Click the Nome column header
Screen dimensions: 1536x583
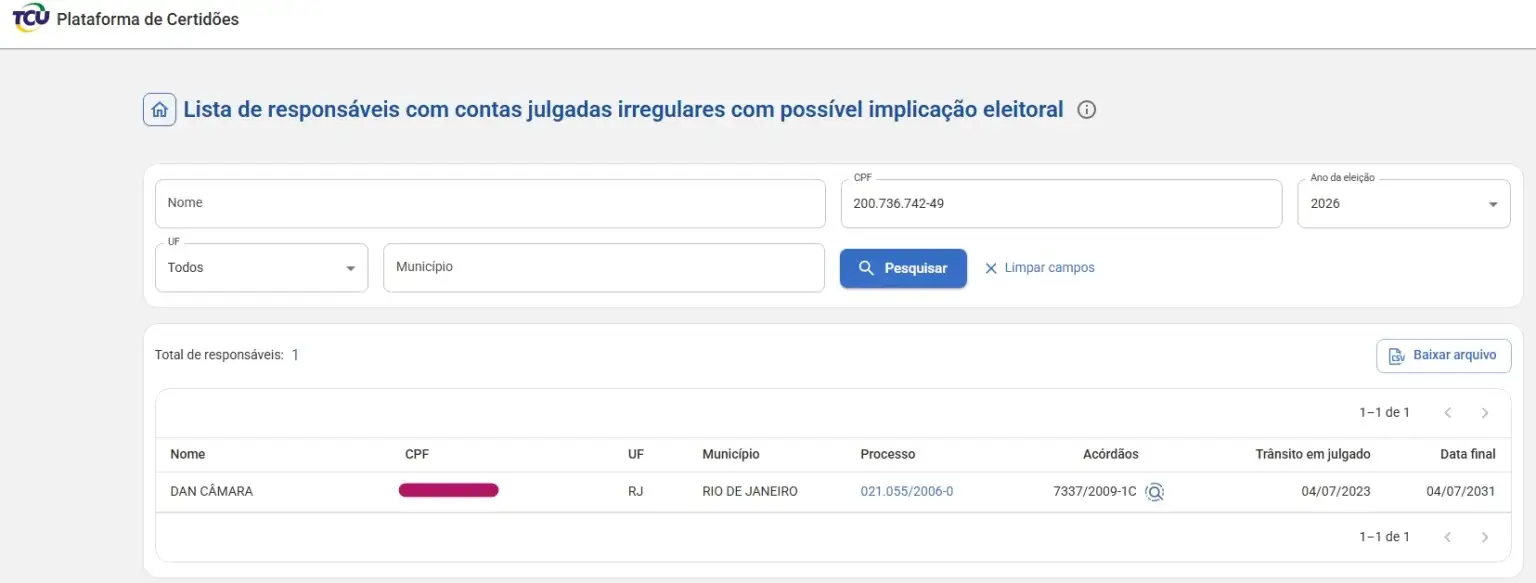coord(188,455)
